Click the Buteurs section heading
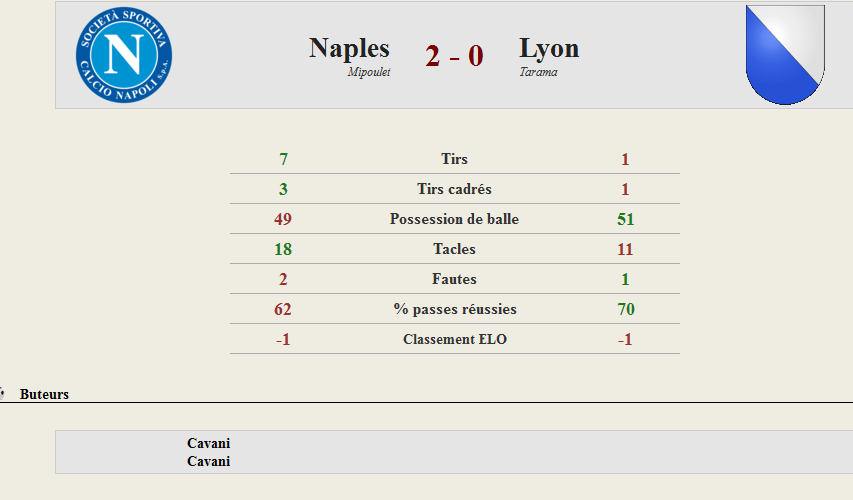853x500 pixels. tap(44, 394)
